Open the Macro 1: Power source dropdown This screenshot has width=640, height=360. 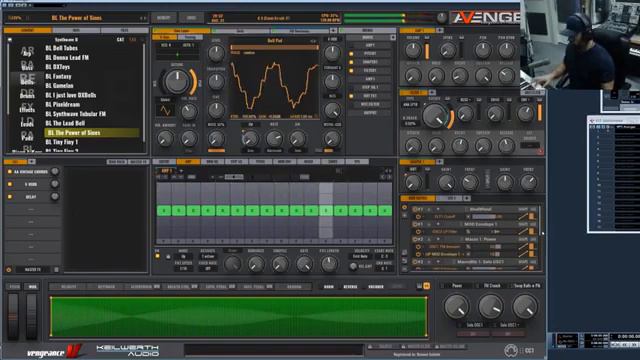click(480, 239)
